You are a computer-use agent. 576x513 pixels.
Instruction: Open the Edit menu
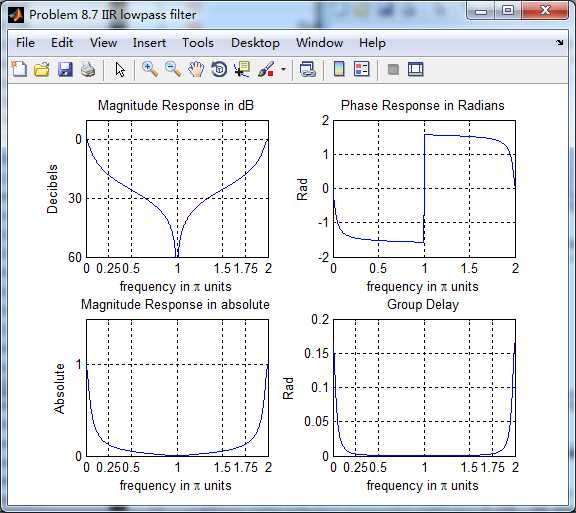62,43
